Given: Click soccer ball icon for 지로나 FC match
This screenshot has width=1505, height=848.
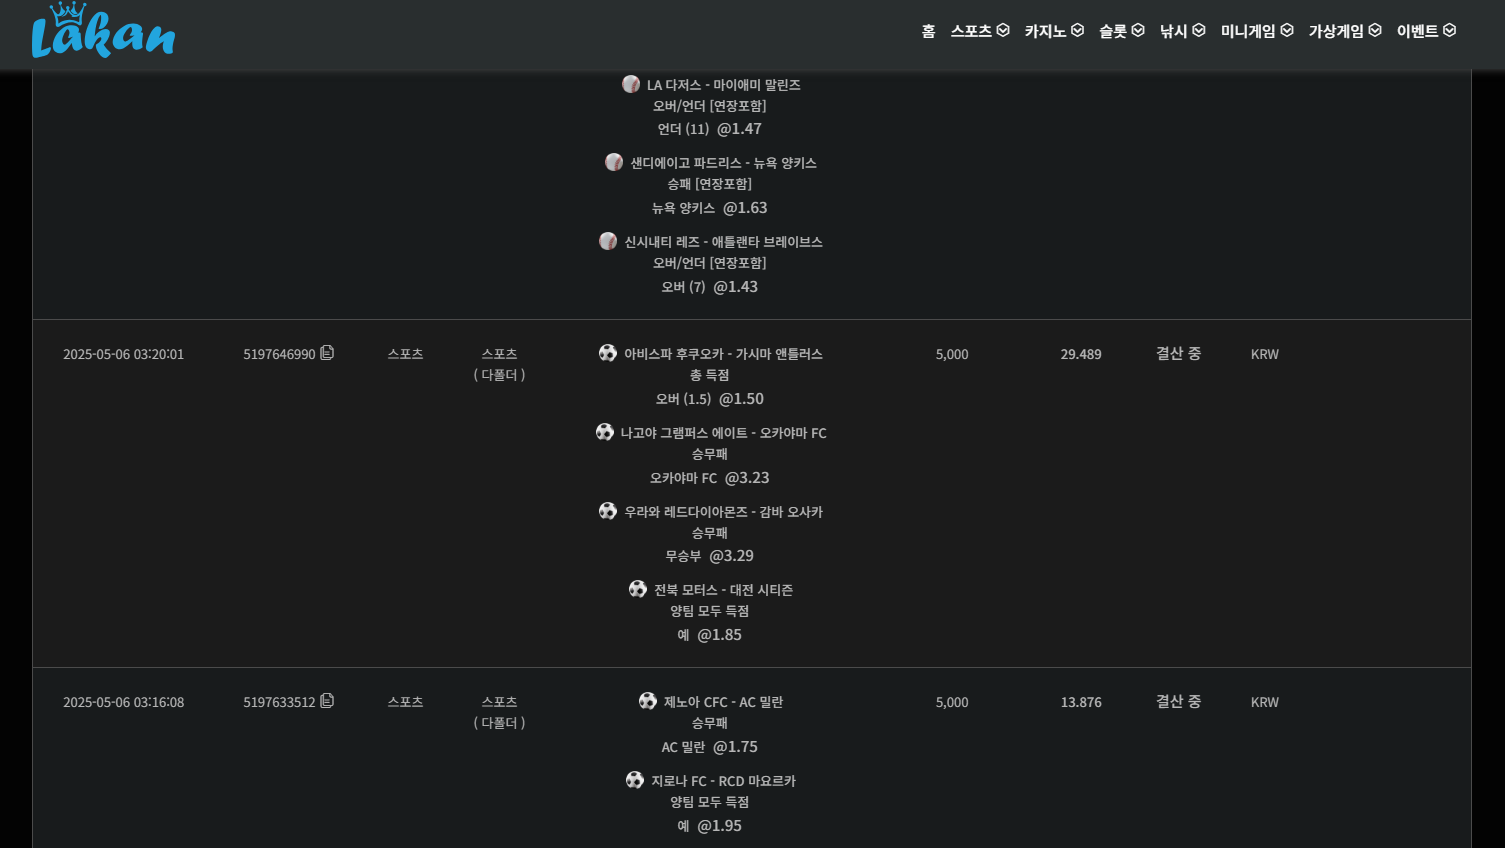Looking at the screenshot, I should (x=635, y=780).
